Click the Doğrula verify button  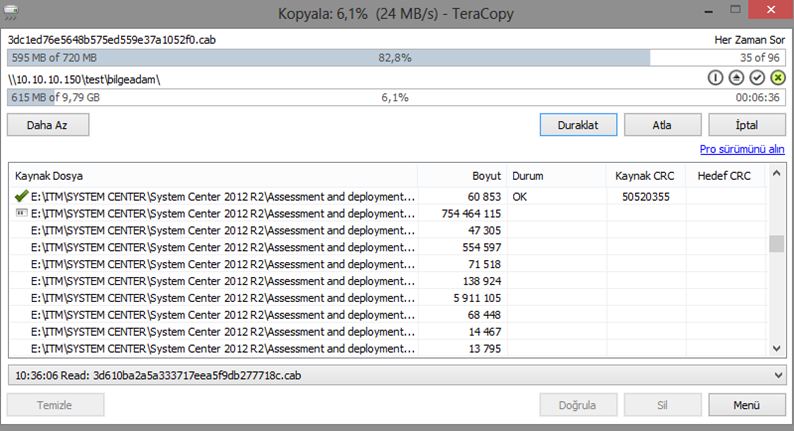pyautogui.click(x=578, y=405)
